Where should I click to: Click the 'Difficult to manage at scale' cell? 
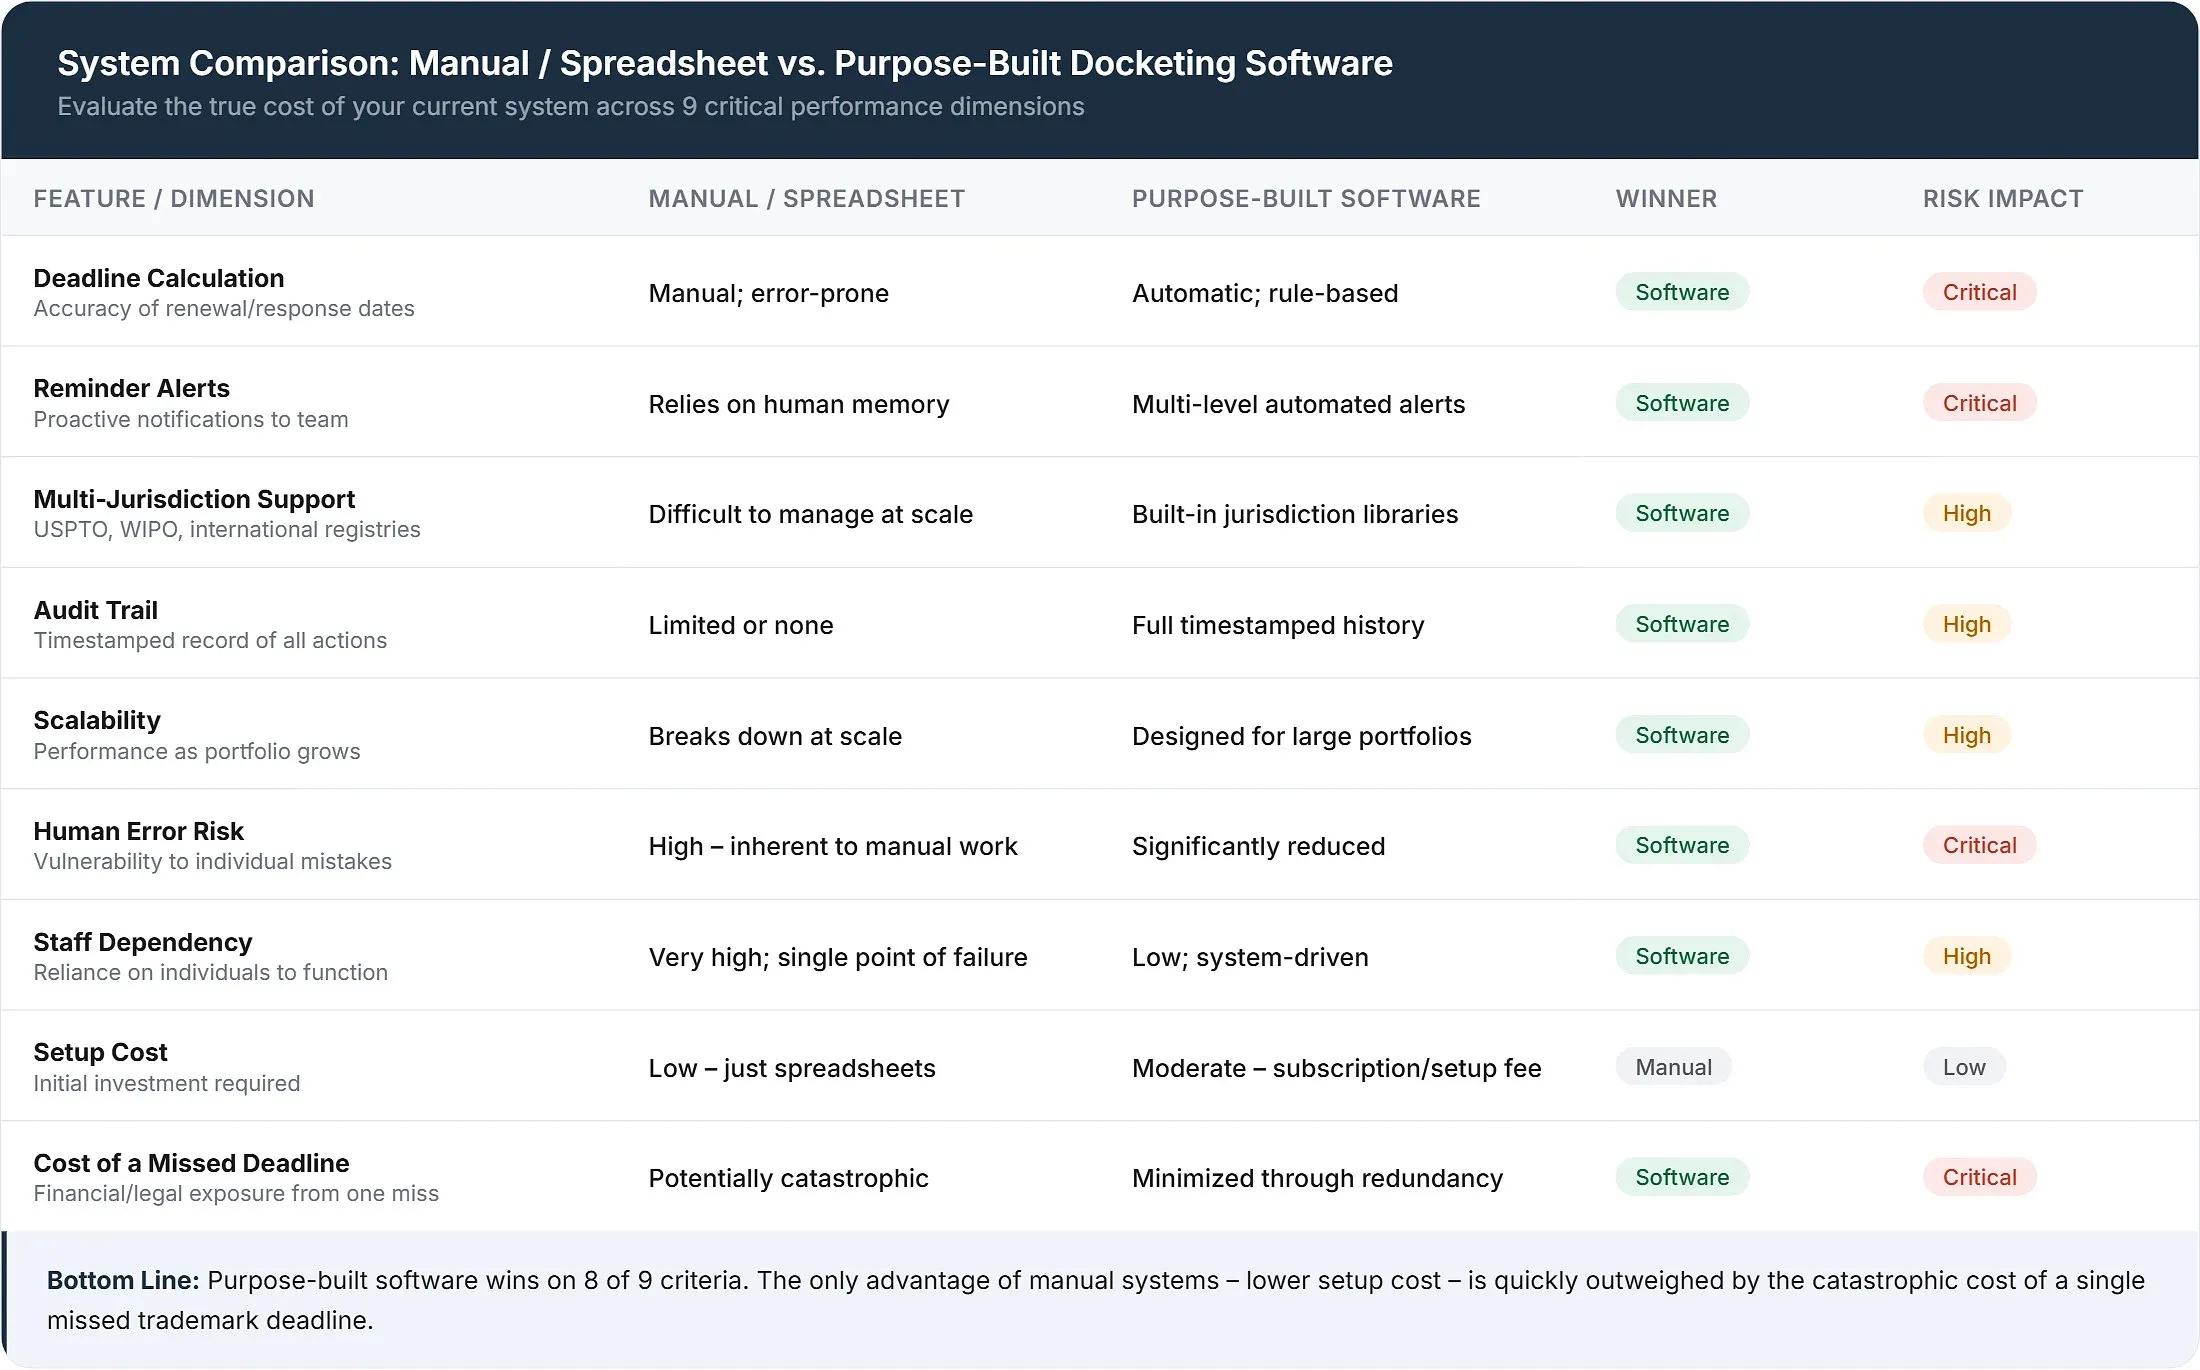click(x=810, y=514)
